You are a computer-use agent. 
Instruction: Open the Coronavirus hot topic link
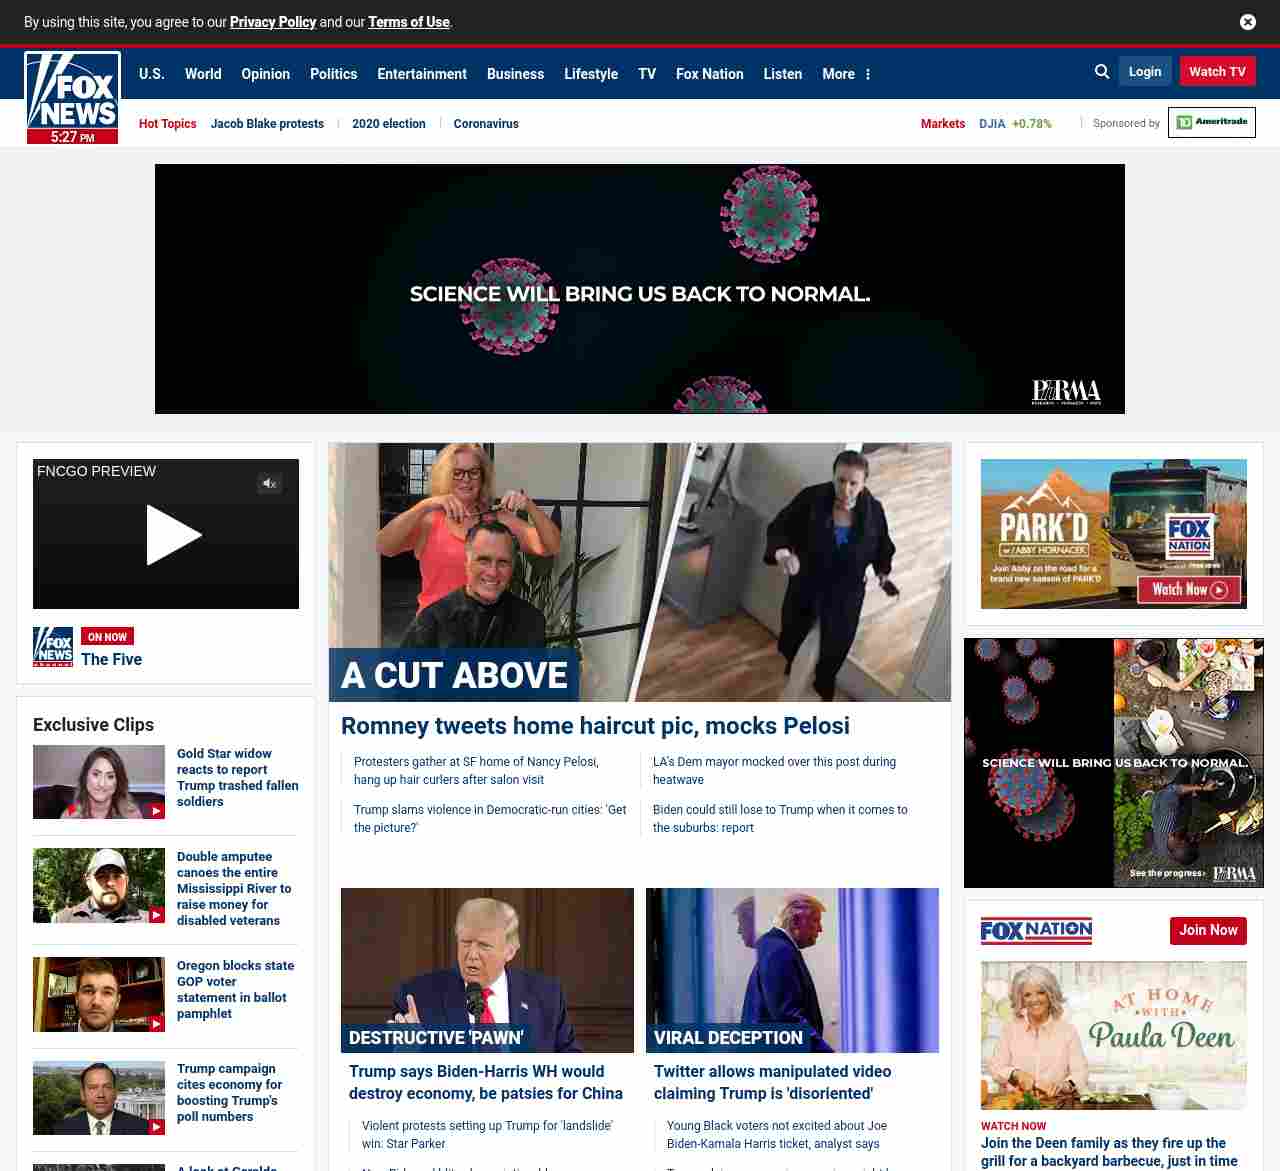pos(486,124)
